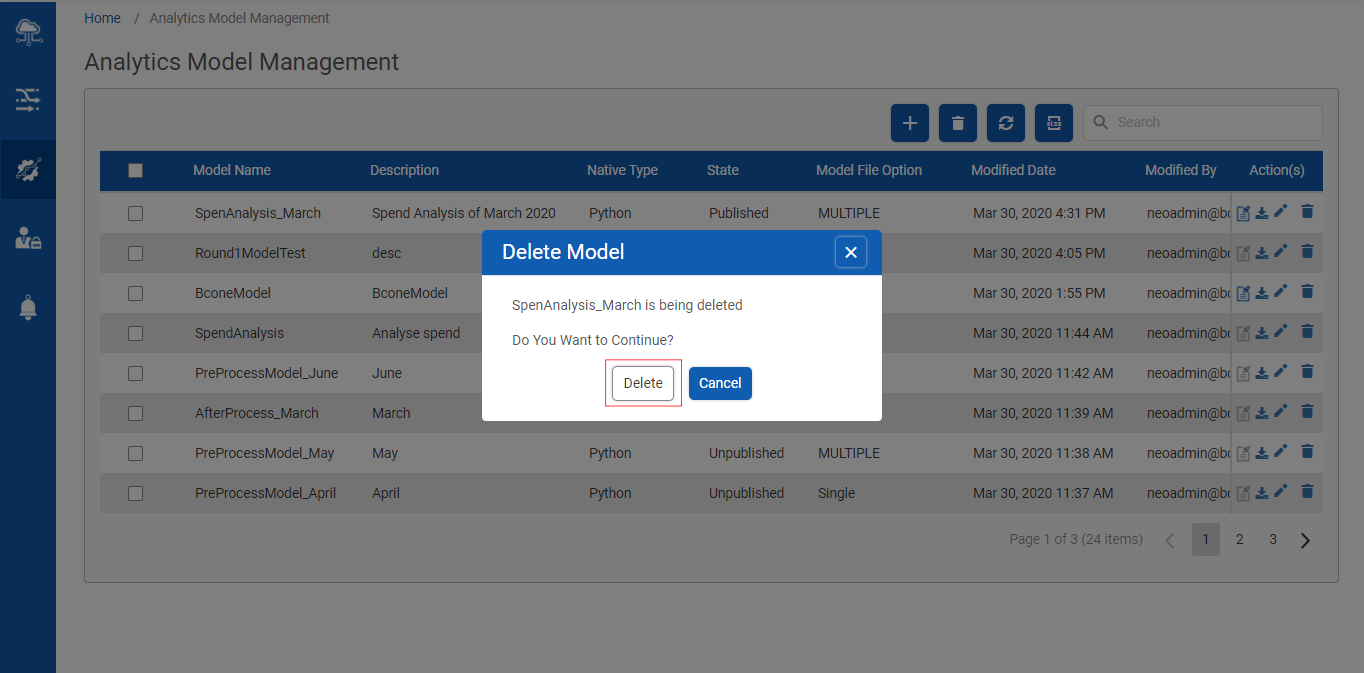
Task: Go to the Home breadcrumb link
Action: (102, 18)
